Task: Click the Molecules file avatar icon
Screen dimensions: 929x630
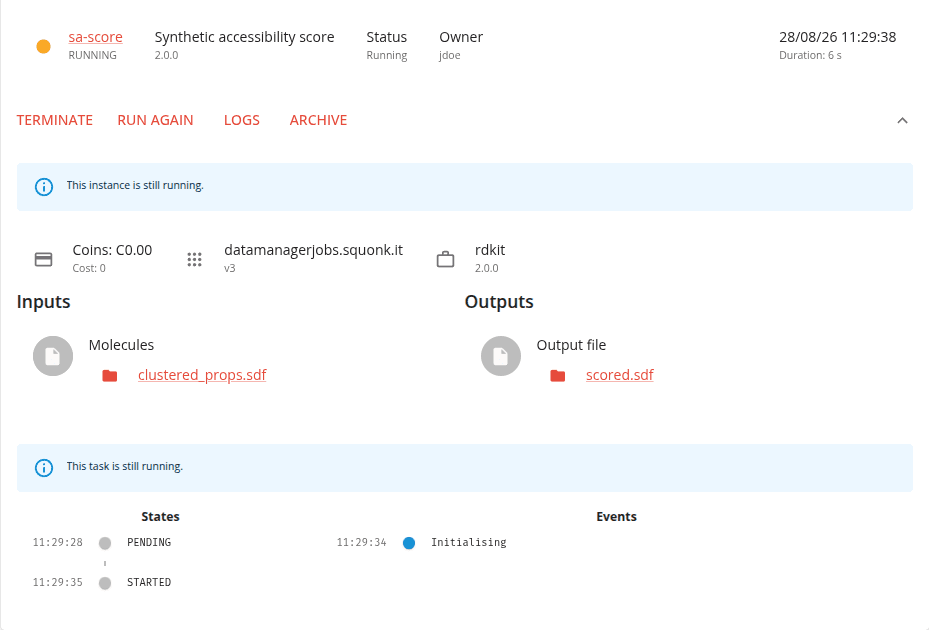Action: 53,356
